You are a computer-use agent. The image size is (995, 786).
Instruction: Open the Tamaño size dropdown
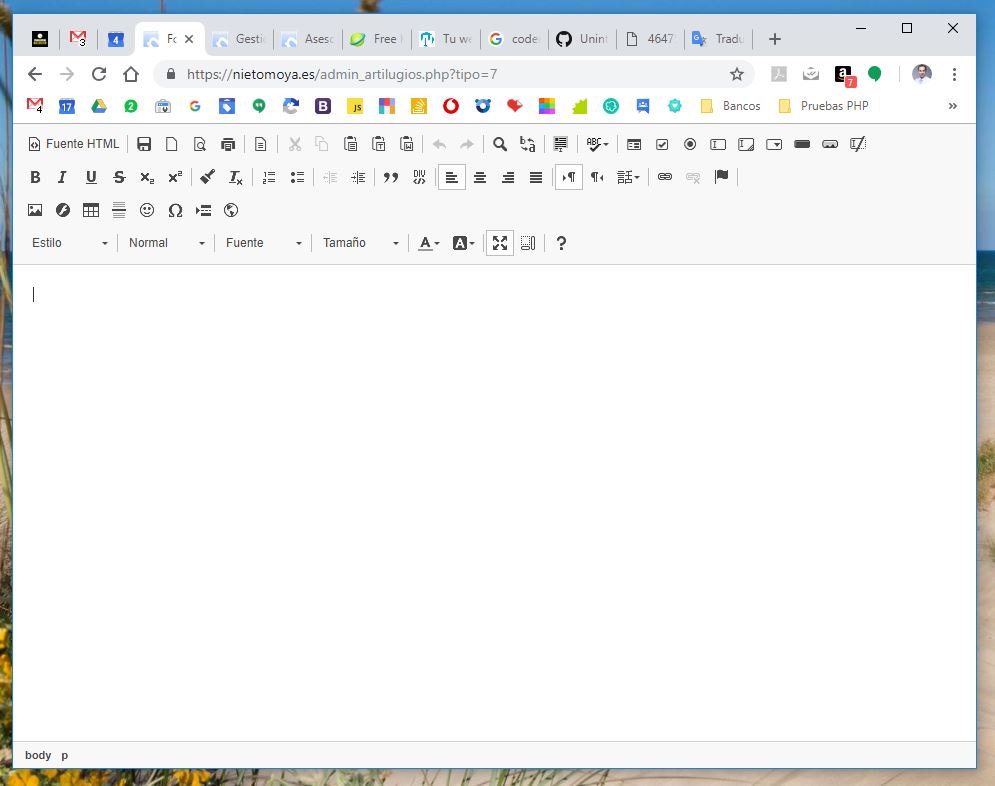coord(360,243)
